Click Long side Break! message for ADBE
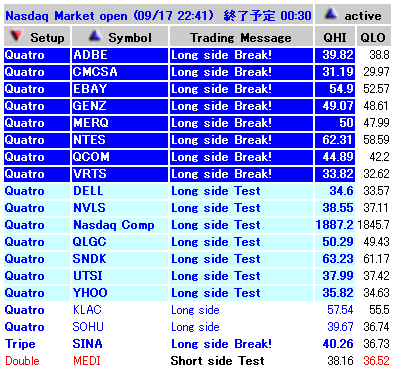 [x=241, y=55]
